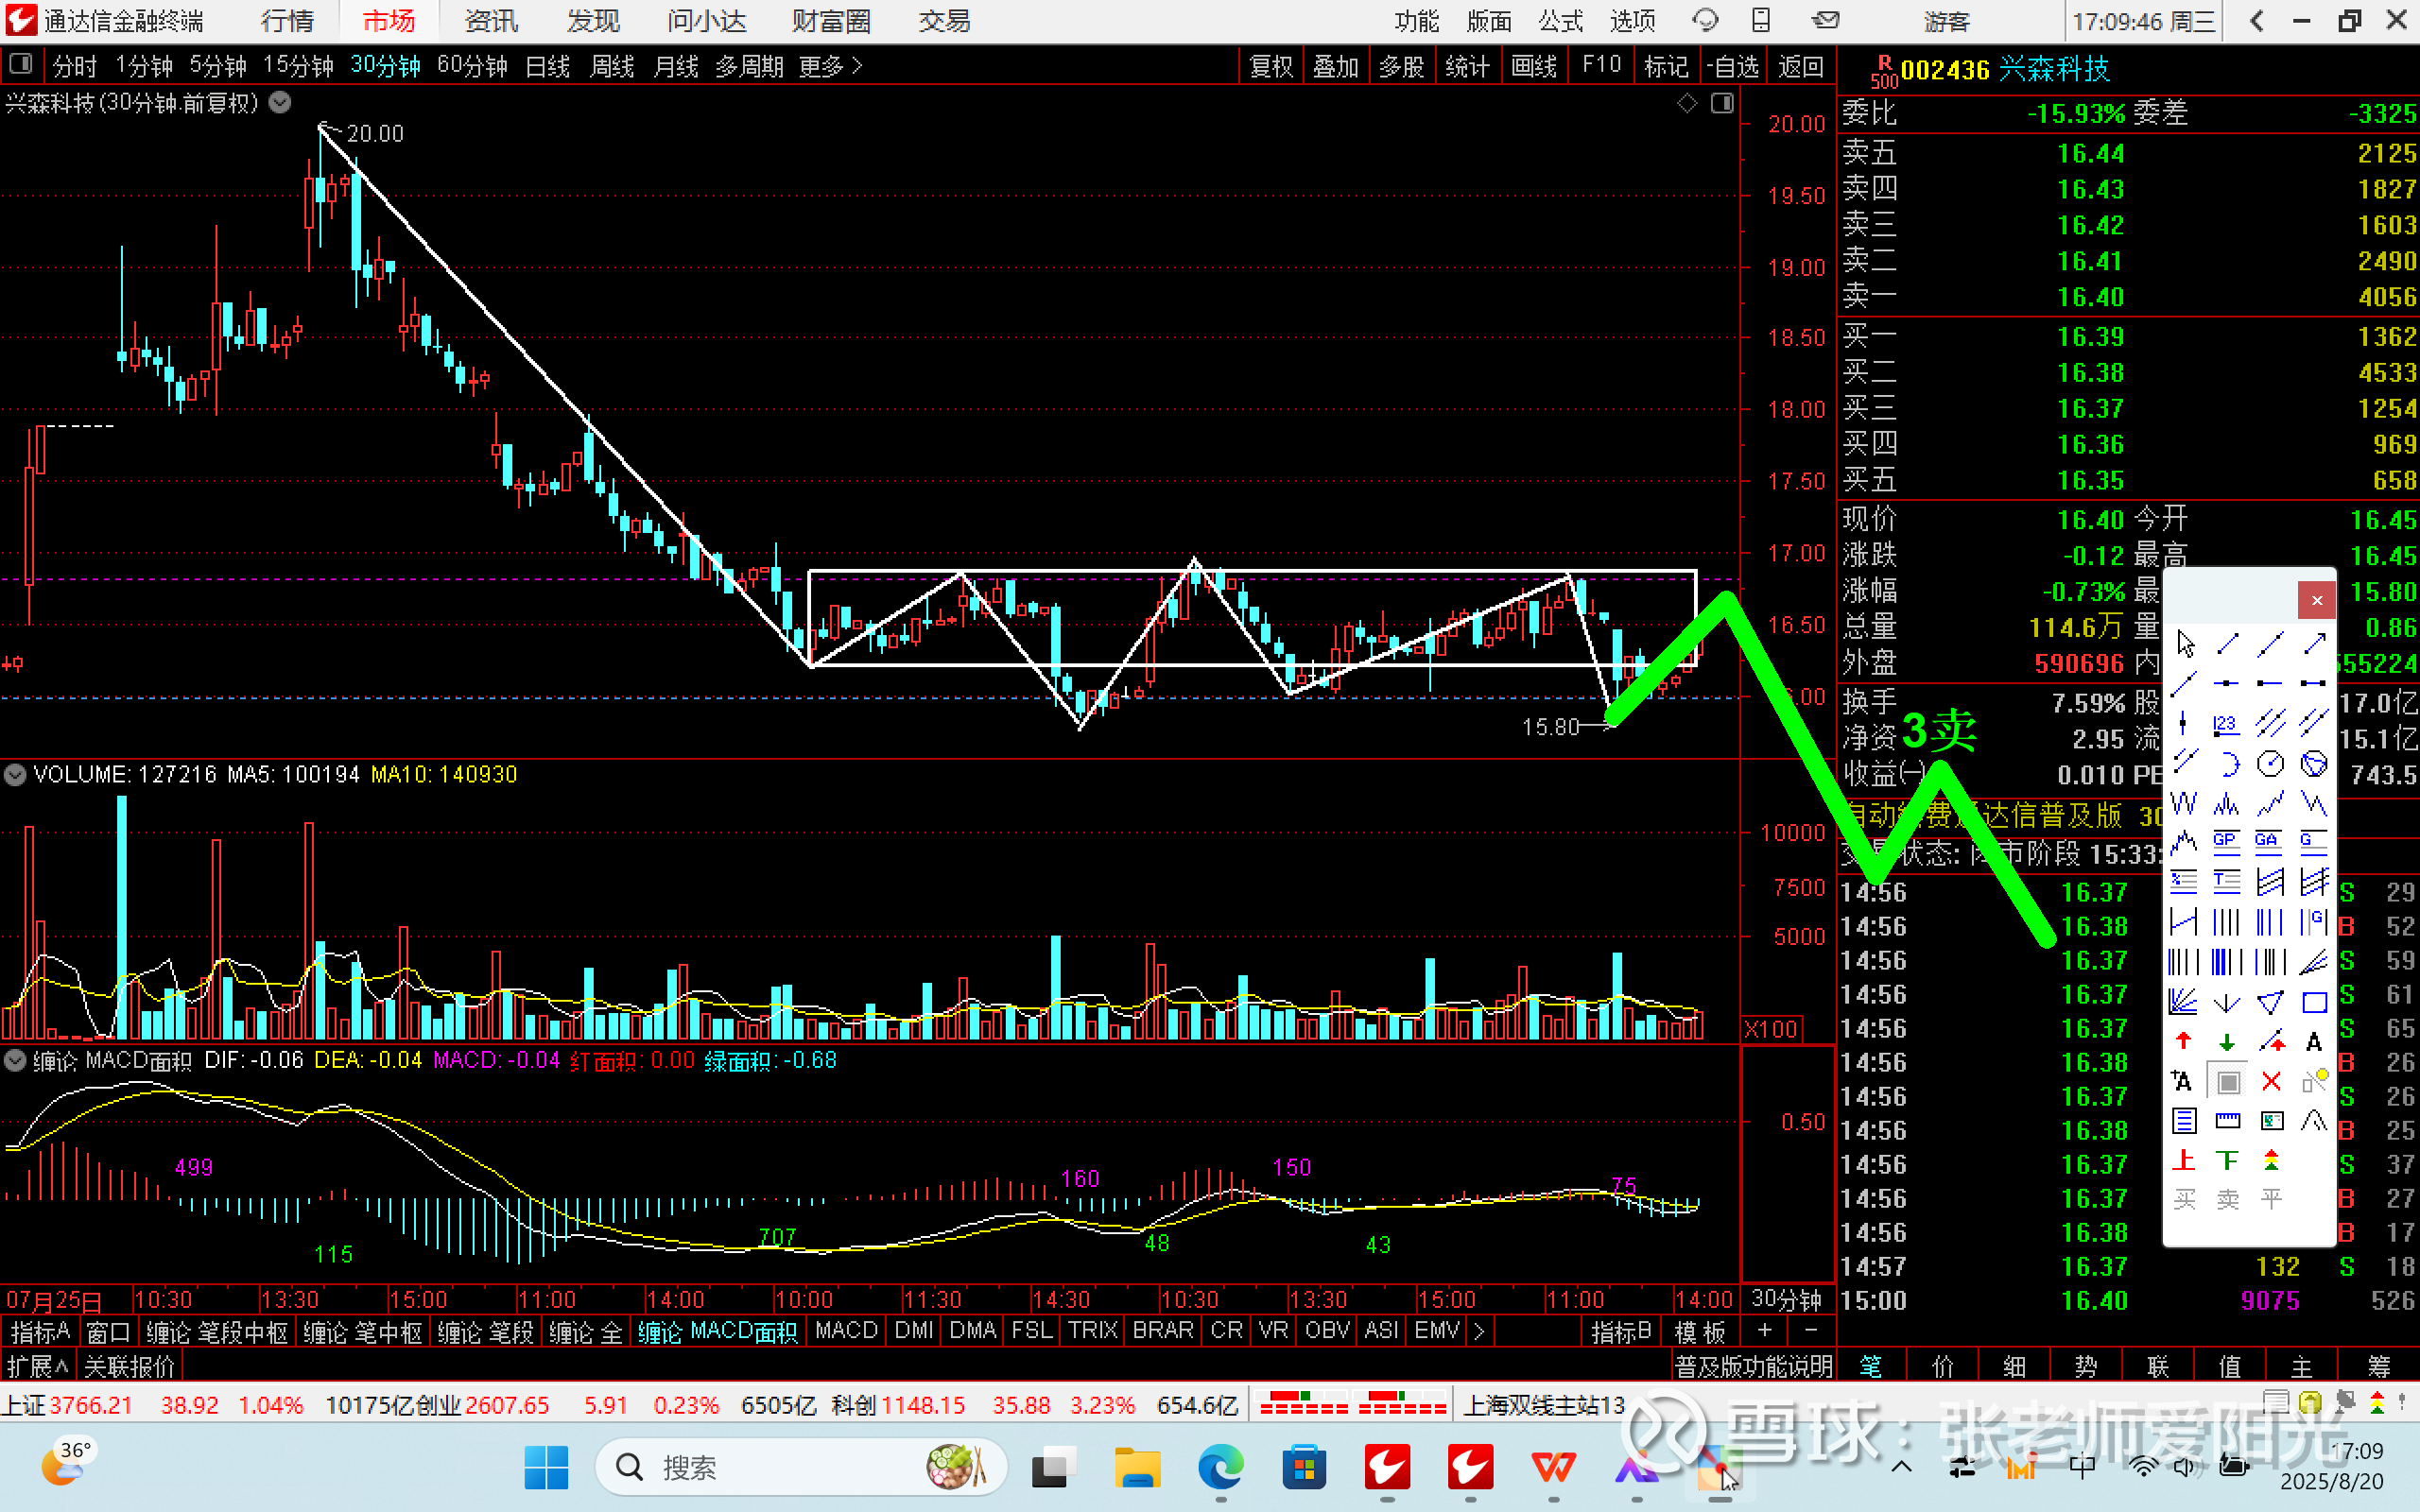
Task: Open the 交易 menu
Action: pyautogui.click(x=944, y=21)
